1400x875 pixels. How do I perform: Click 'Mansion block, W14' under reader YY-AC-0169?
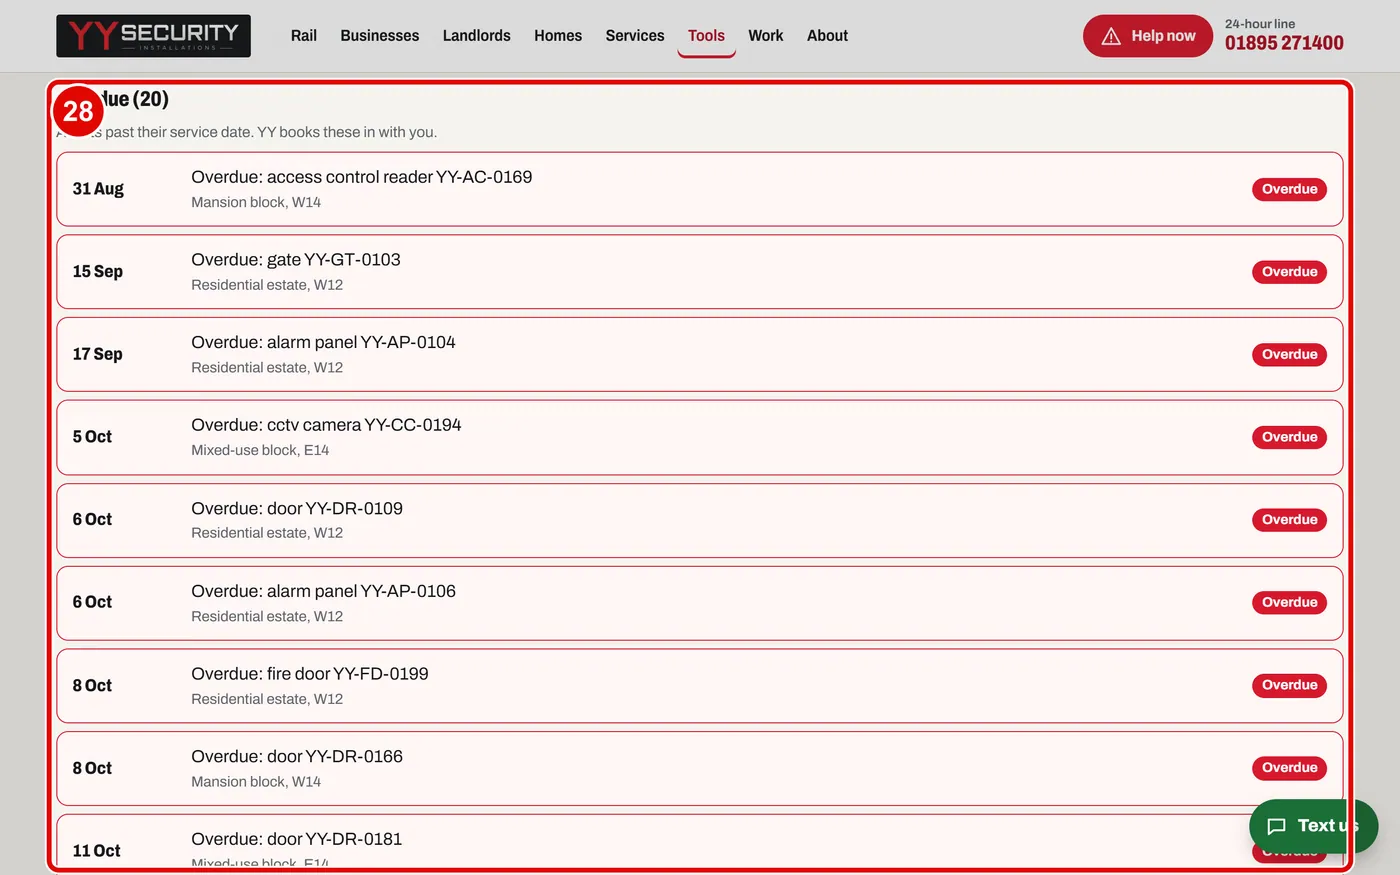click(x=256, y=202)
